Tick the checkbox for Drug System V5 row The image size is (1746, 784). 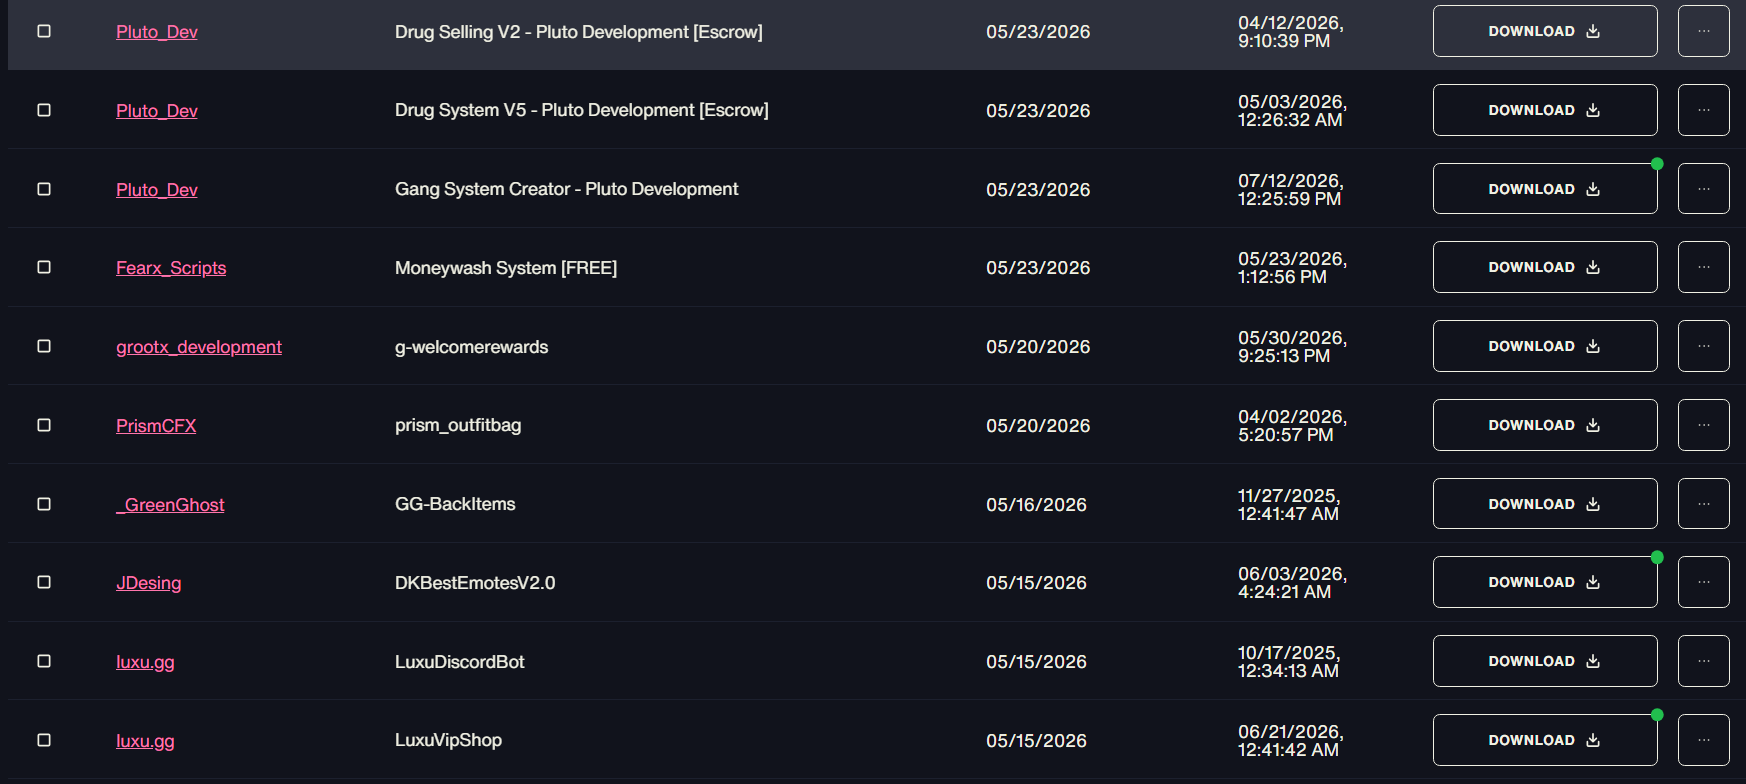(44, 110)
